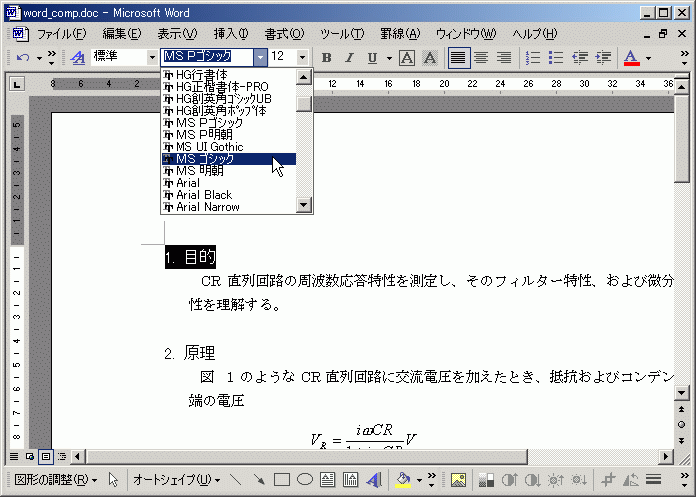
Task: Select the Rectangle drawing tool
Action: (x=282, y=480)
